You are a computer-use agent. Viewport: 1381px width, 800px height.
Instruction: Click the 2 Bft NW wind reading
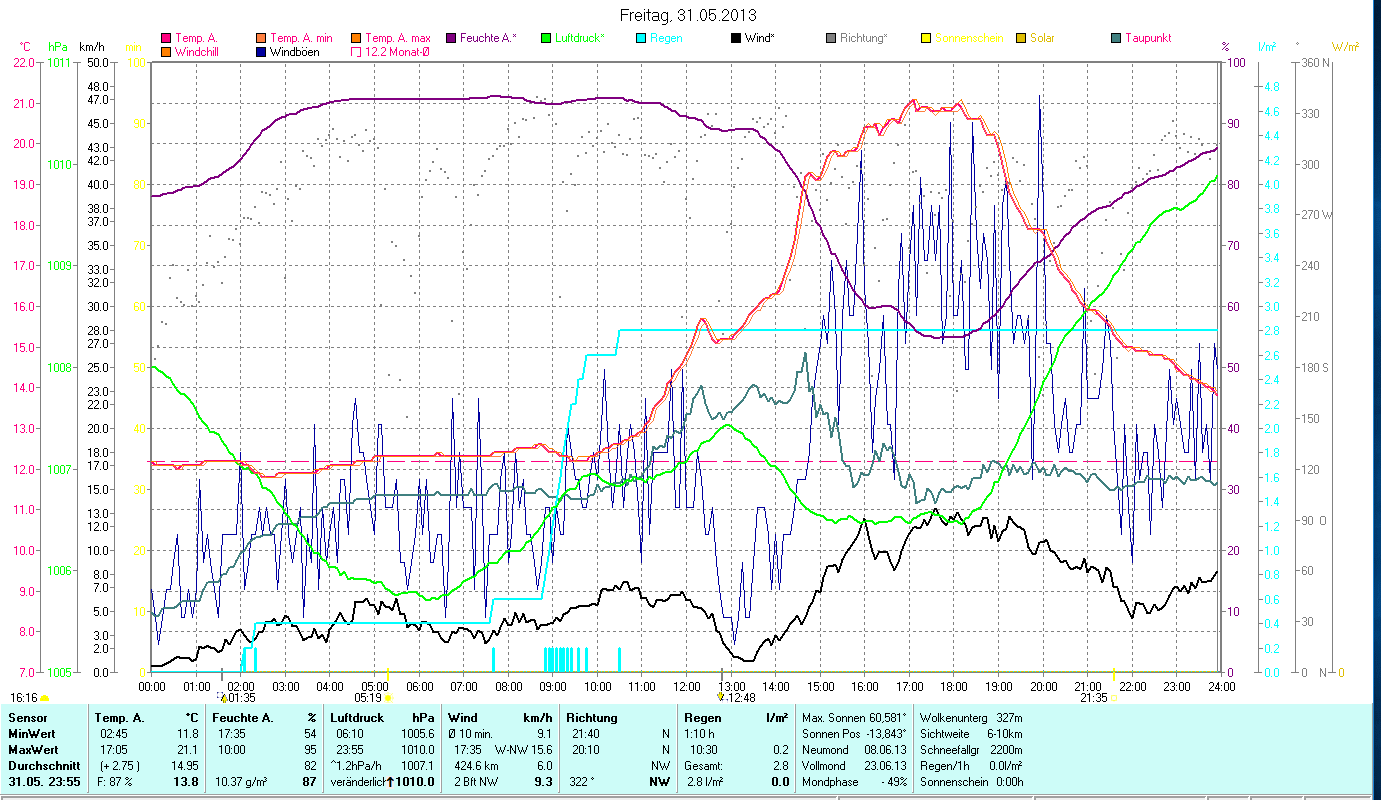click(477, 781)
